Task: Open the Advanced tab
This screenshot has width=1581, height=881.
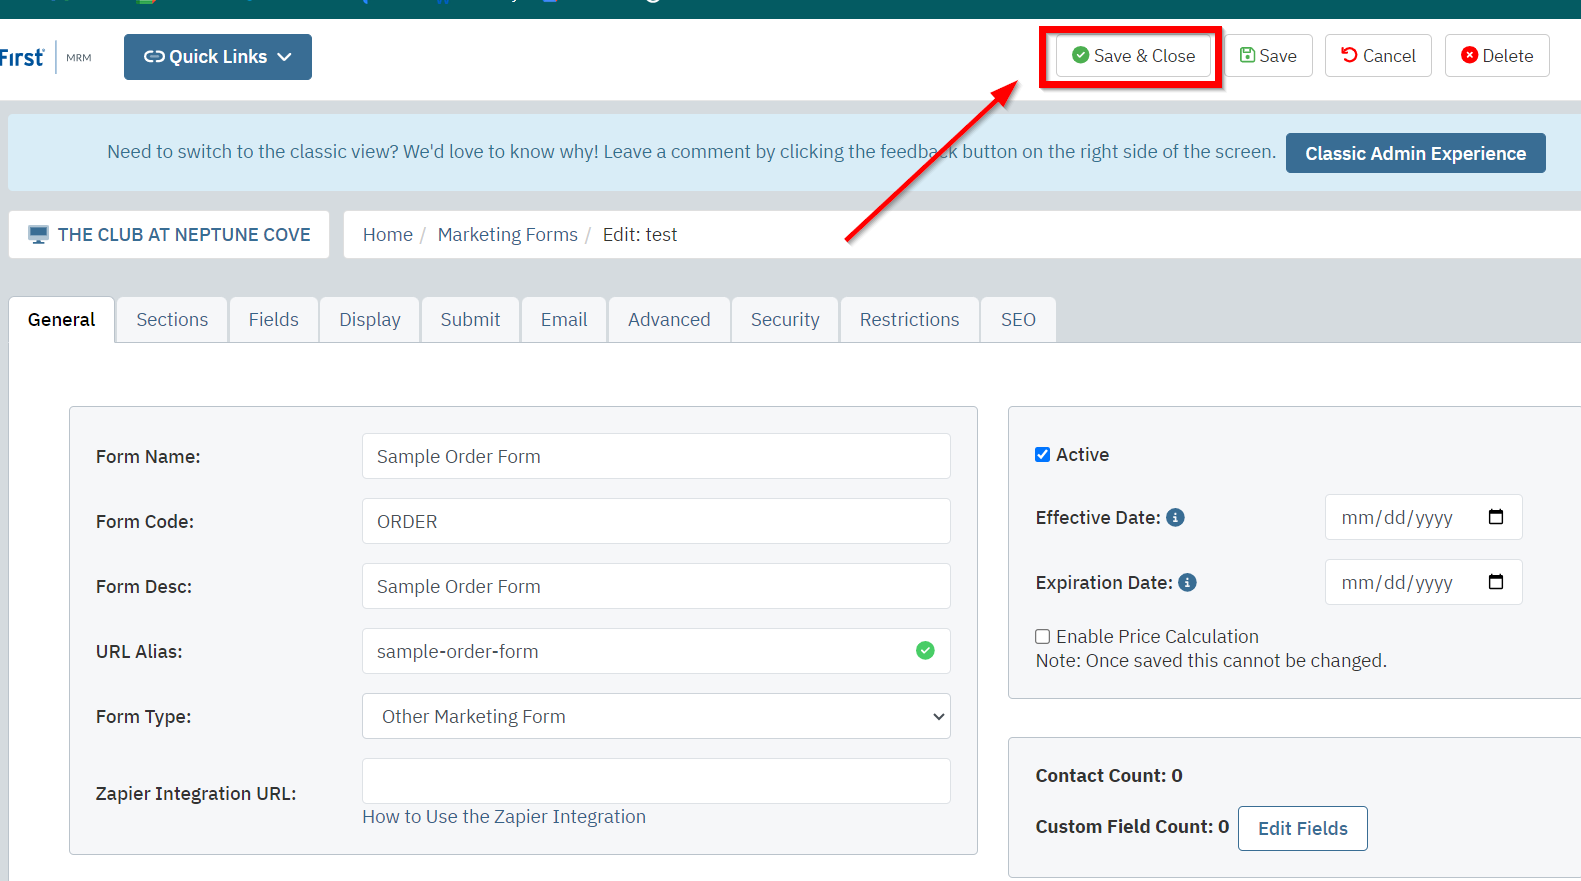Action: click(669, 320)
